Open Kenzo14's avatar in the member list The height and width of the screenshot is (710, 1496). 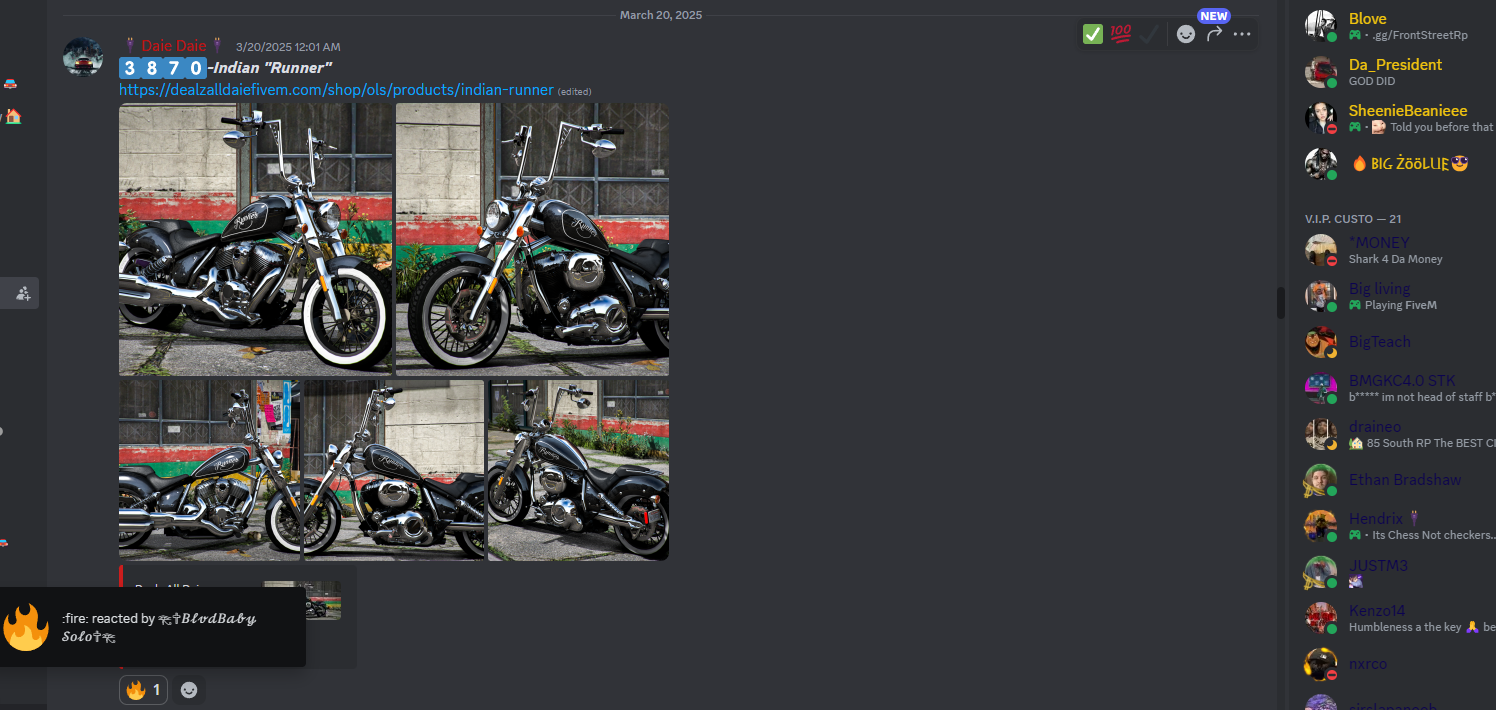pos(1321,618)
